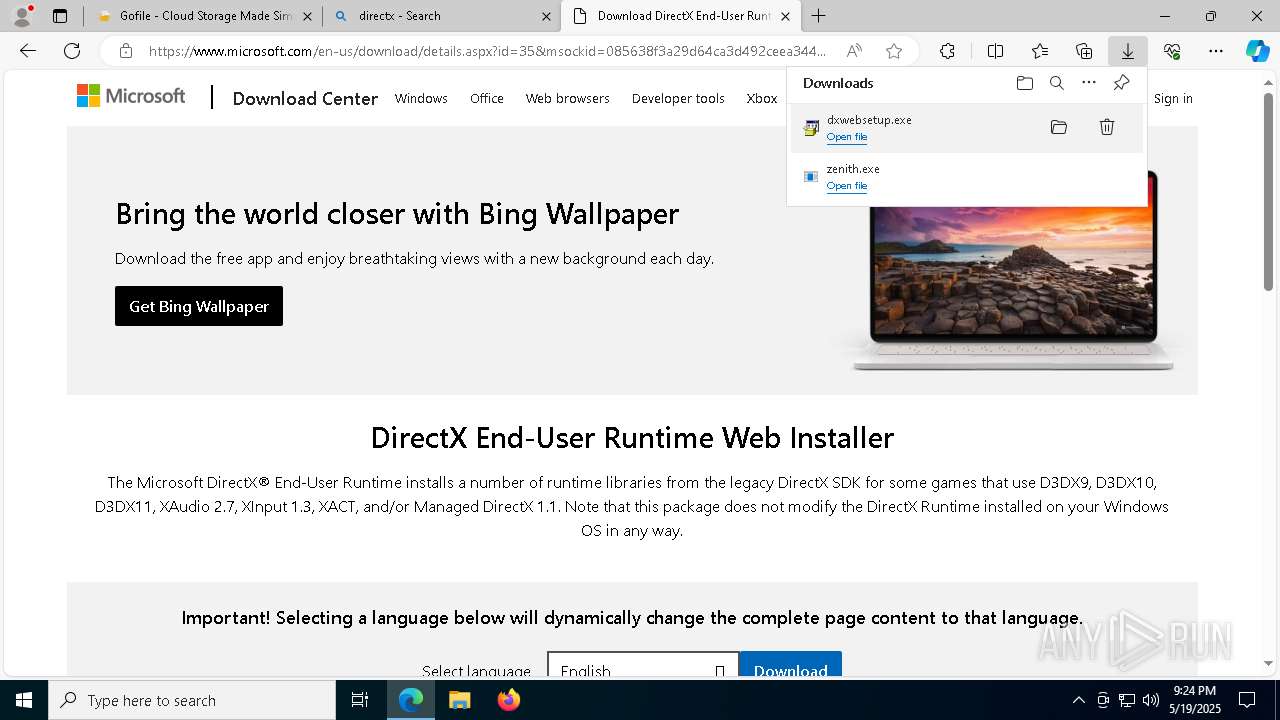This screenshot has width=1280, height=720.
Task: Add this page to favorites star
Action: pos(894,51)
